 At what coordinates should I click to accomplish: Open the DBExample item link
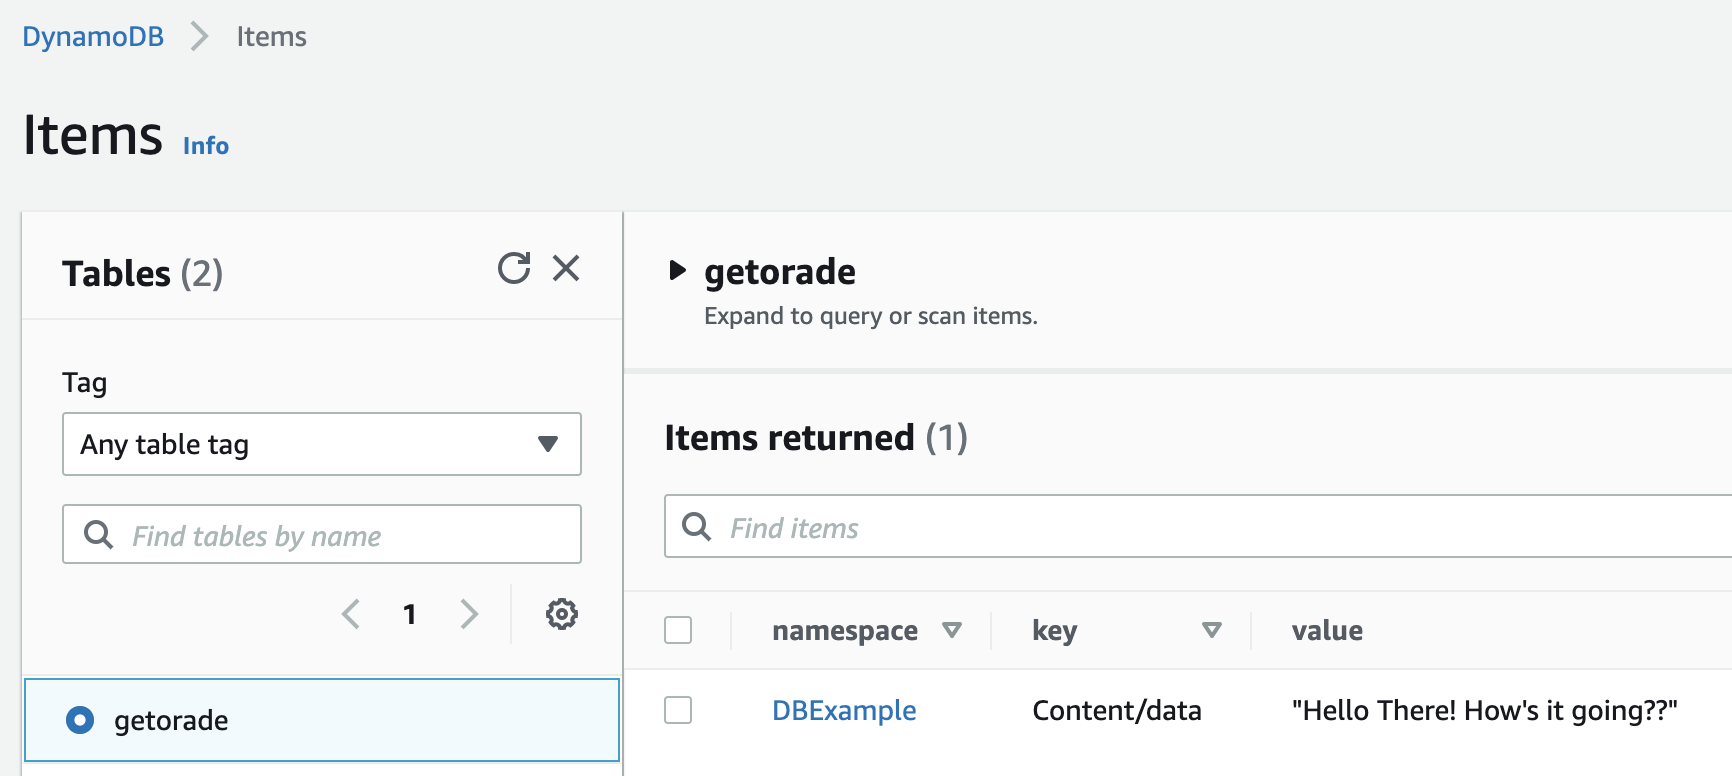coord(844,710)
